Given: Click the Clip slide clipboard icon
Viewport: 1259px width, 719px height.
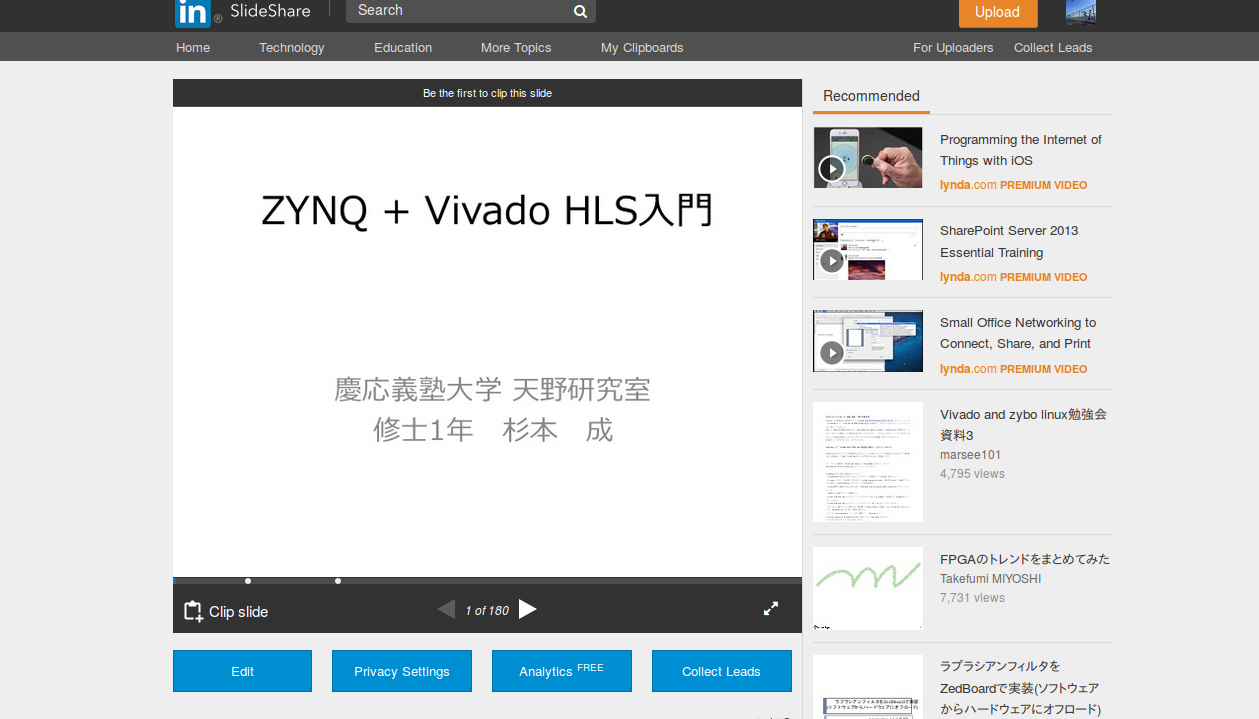Looking at the screenshot, I should point(193,611).
